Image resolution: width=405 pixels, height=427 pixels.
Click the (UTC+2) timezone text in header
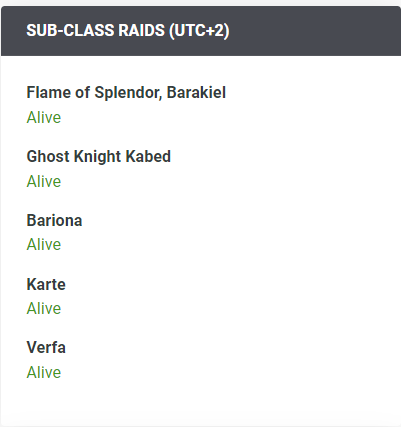point(199,31)
